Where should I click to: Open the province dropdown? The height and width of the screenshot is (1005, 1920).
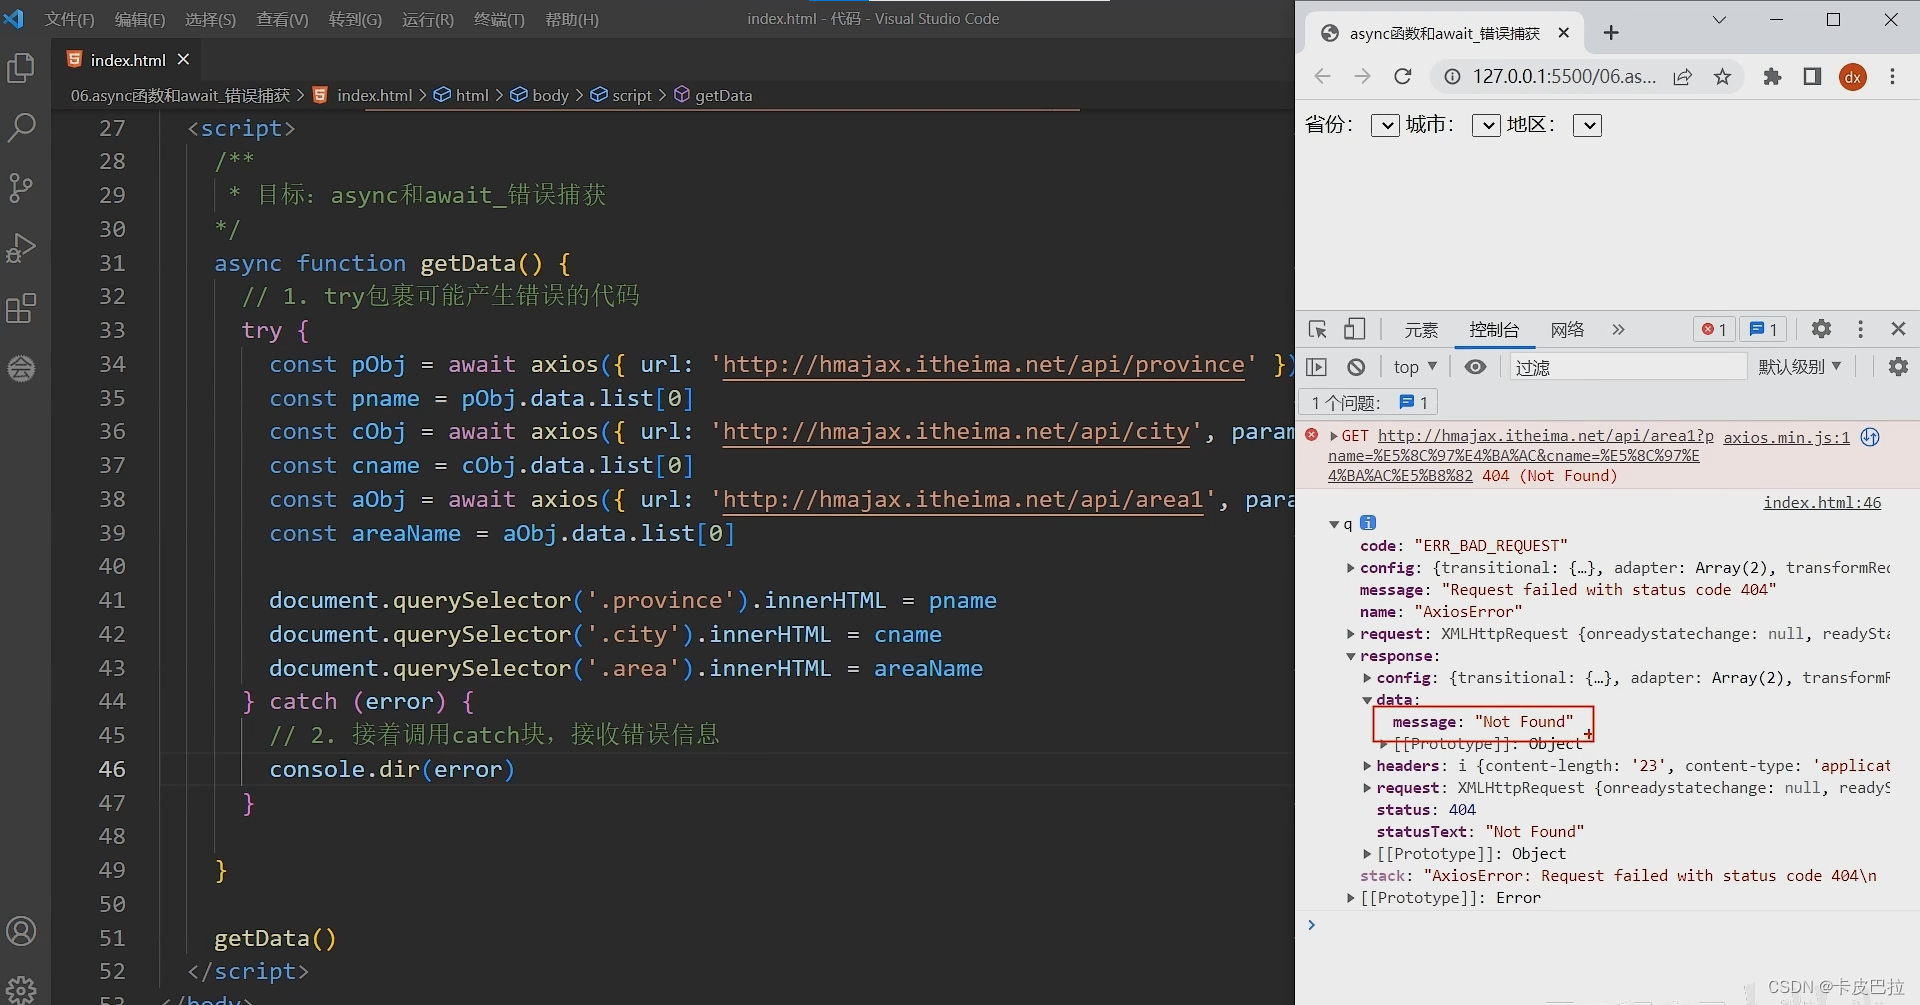click(x=1385, y=125)
